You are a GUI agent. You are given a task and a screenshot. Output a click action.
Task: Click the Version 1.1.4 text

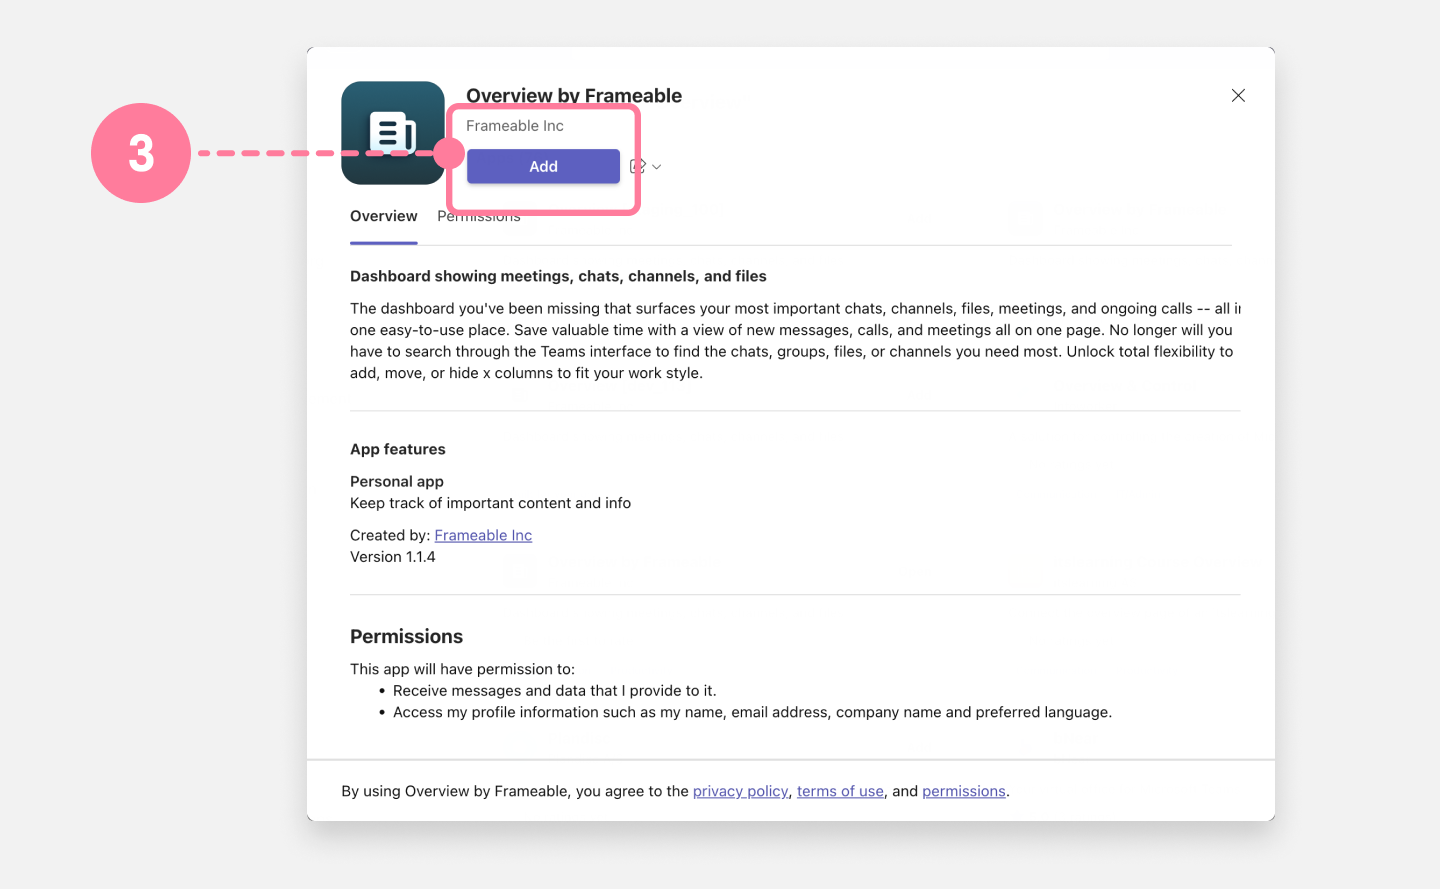tap(393, 557)
